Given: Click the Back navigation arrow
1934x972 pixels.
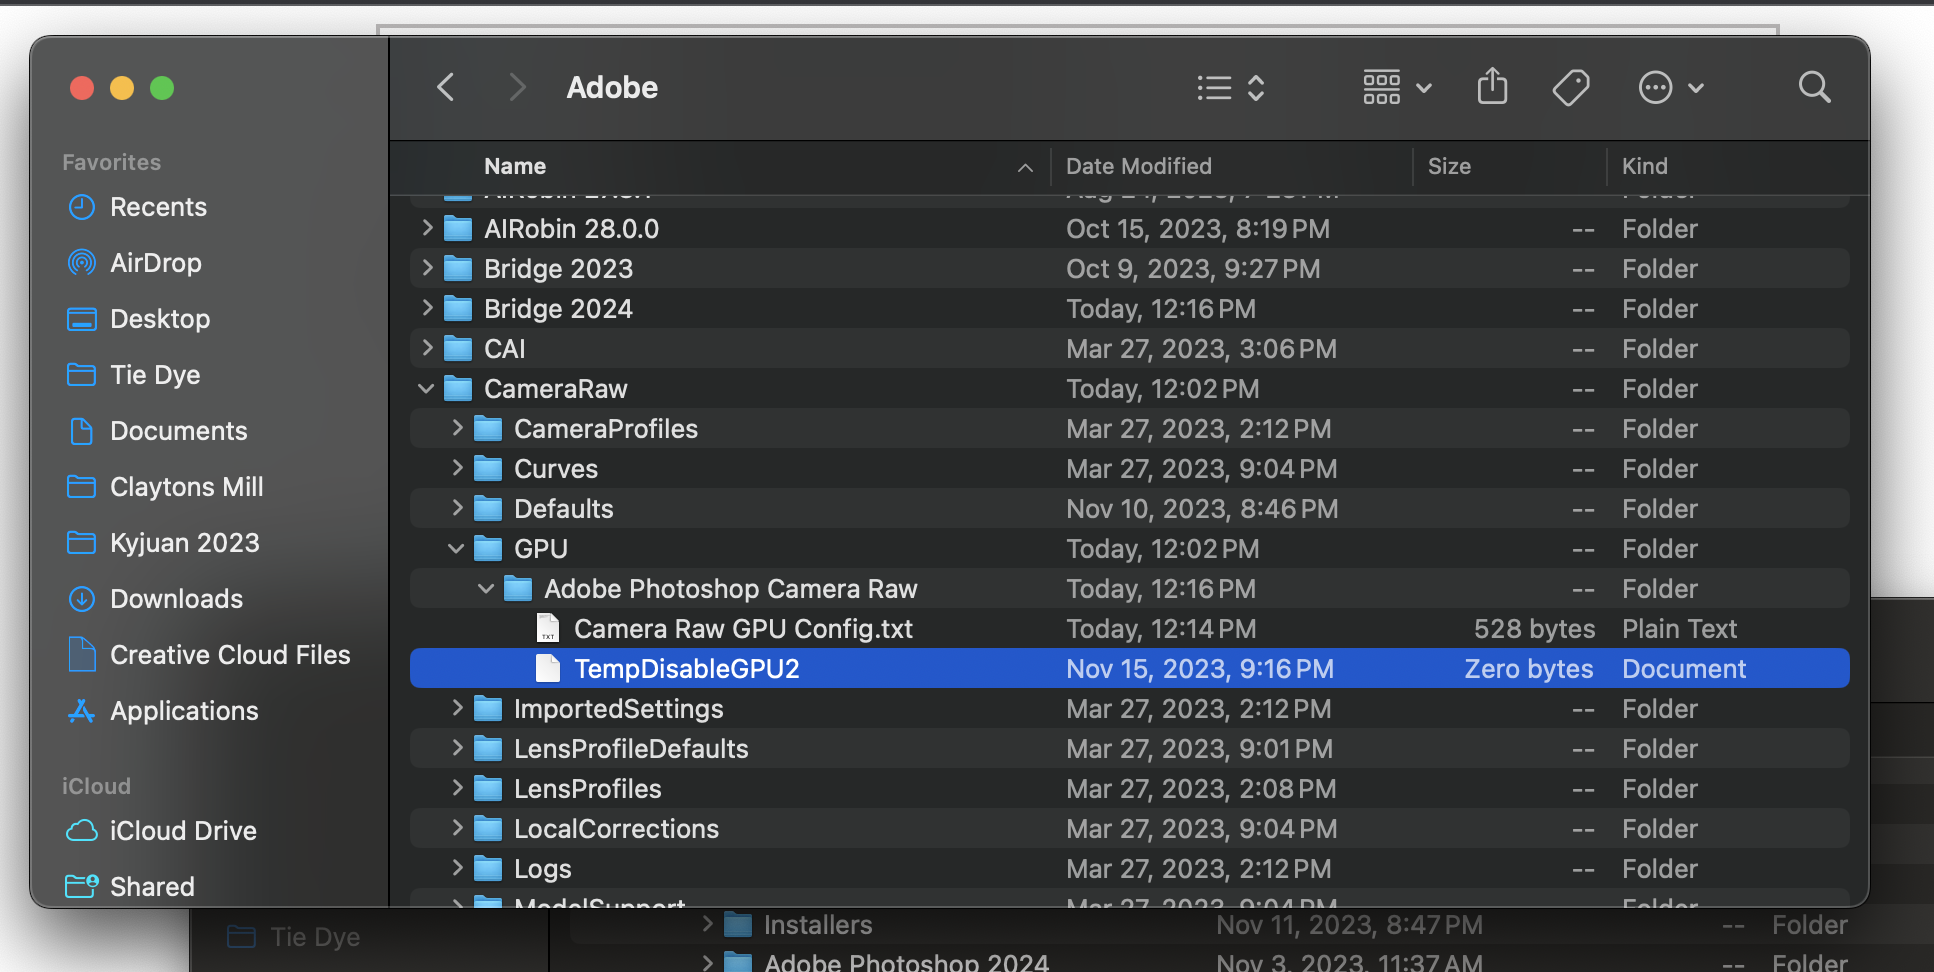Looking at the screenshot, I should pyautogui.click(x=446, y=87).
